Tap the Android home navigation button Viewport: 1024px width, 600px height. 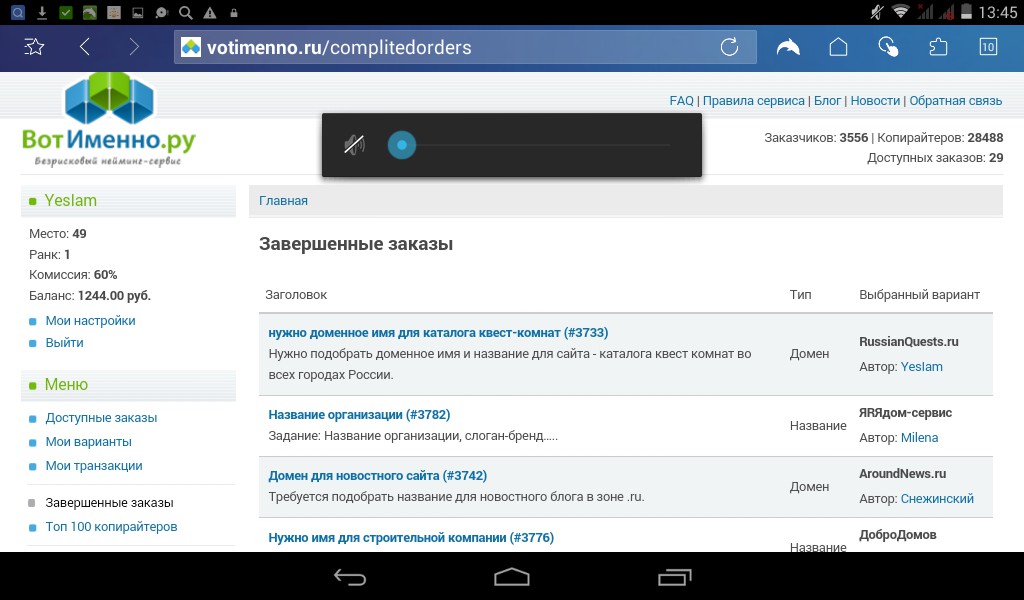point(511,576)
